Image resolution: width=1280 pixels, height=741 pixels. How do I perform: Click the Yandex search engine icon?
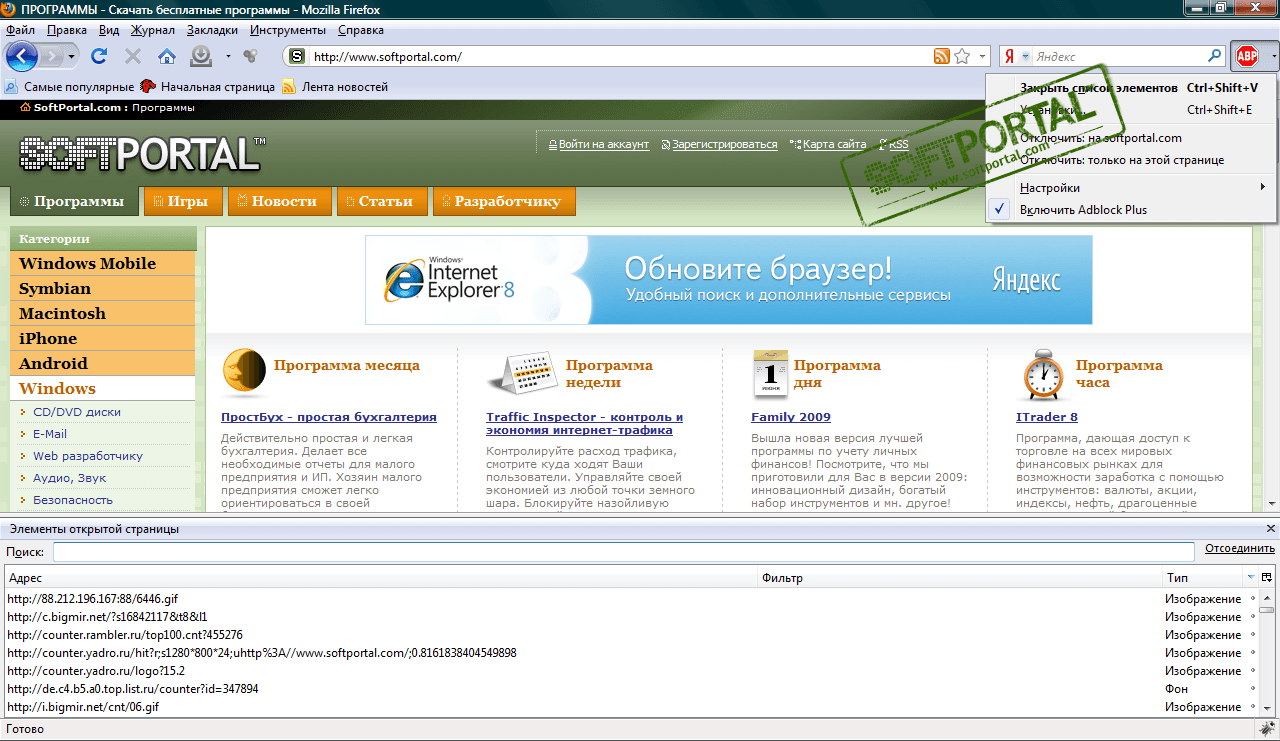click(1010, 56)
